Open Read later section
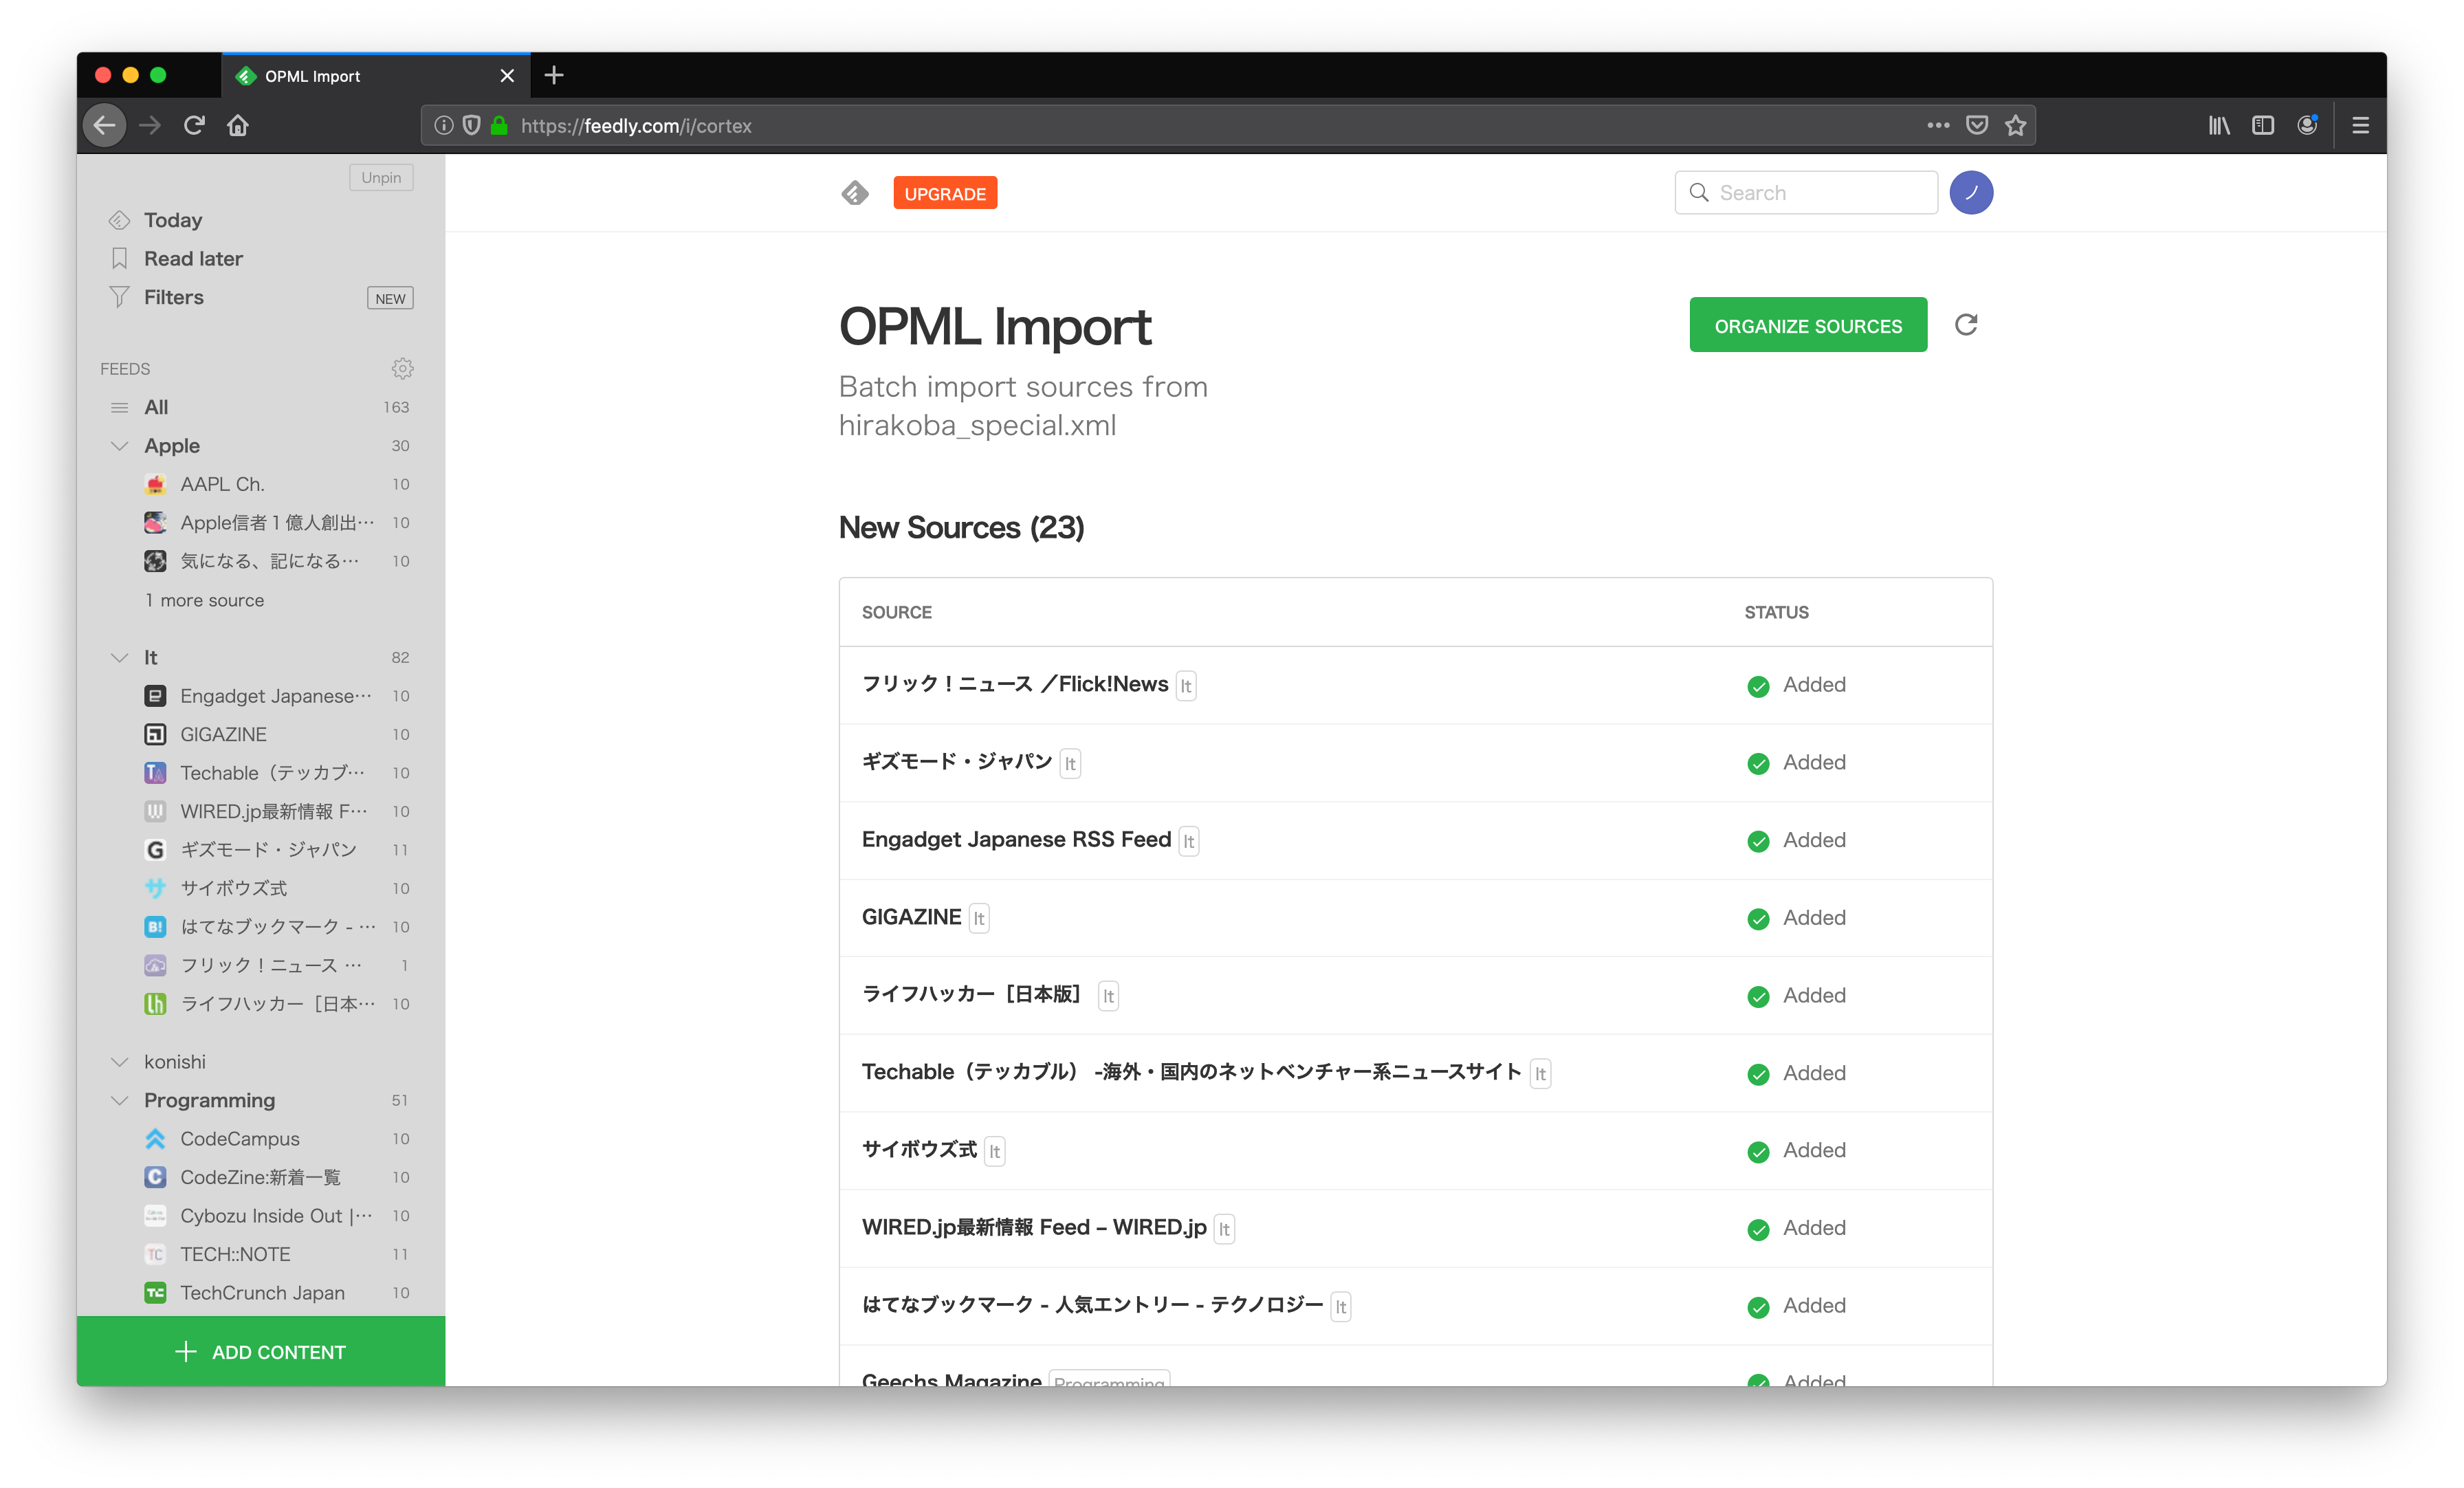Screen dimensions: 2464x1488 tap(193, 259)
